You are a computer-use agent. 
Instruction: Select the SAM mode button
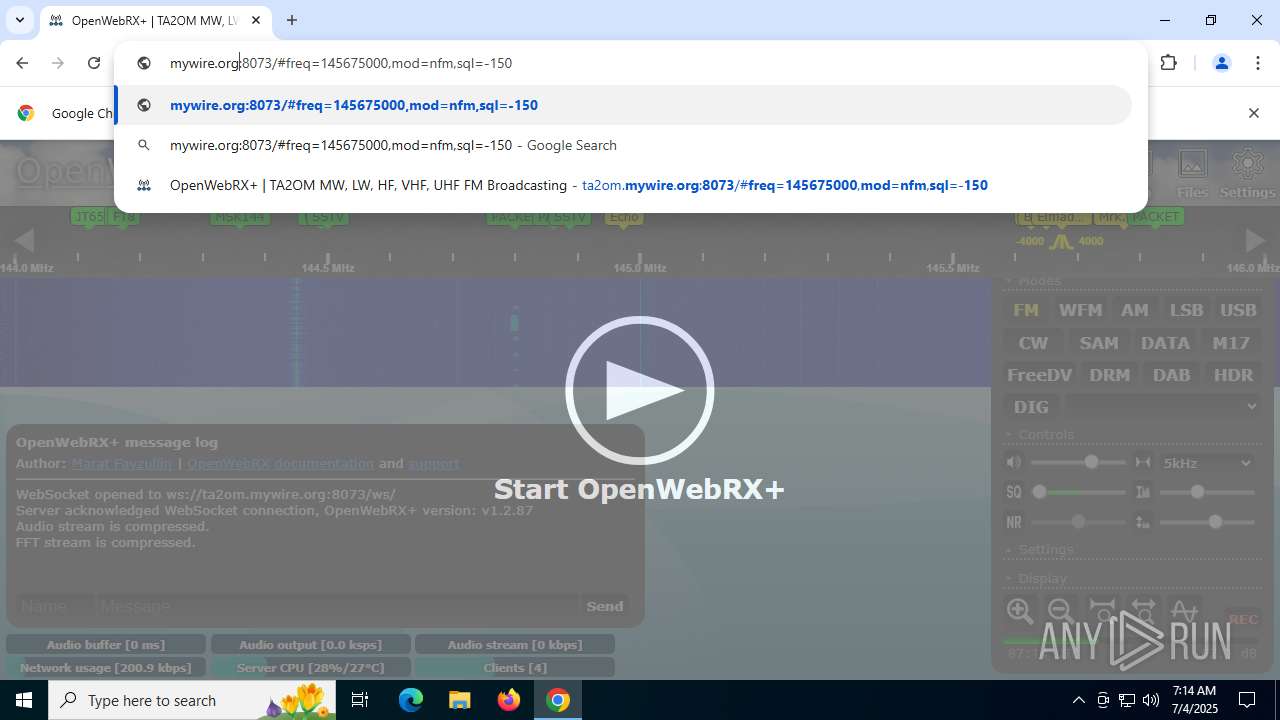click(1099, 343)
